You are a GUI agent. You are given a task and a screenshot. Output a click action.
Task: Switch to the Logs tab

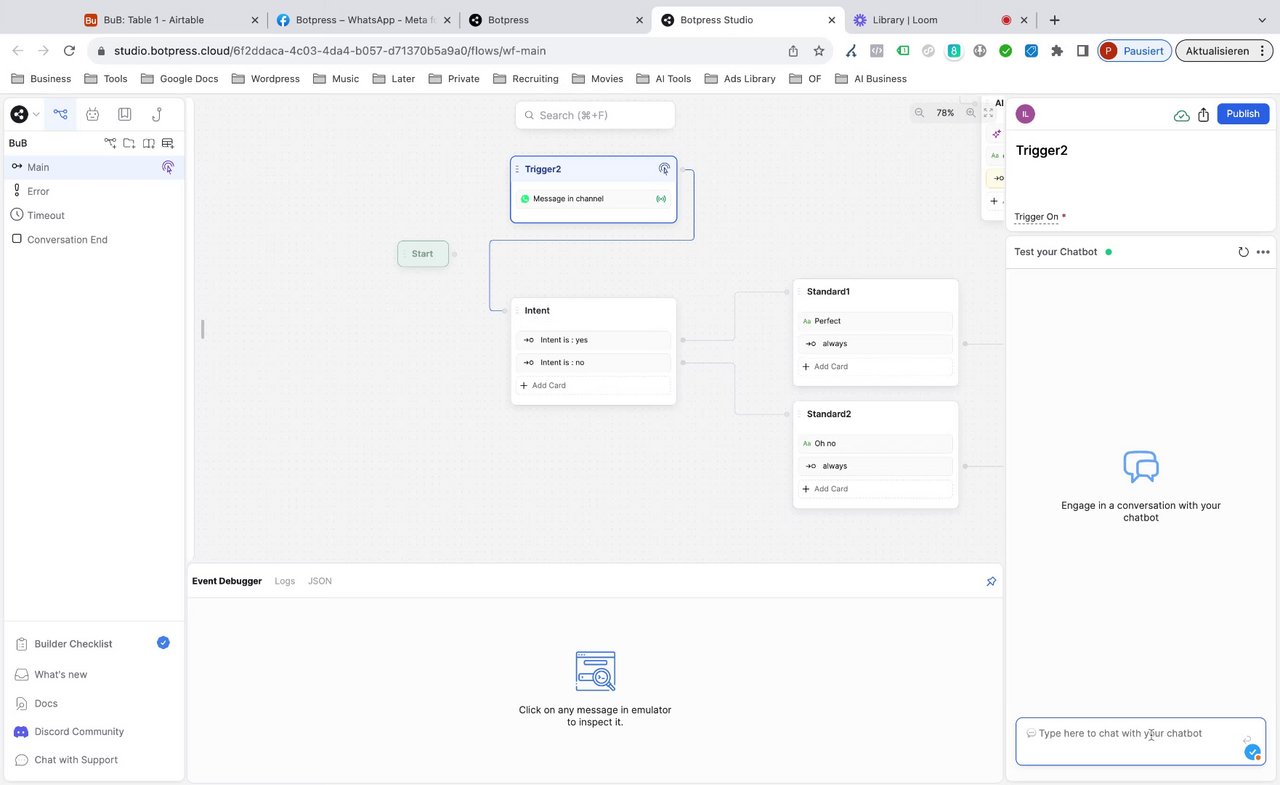[285, 581]
